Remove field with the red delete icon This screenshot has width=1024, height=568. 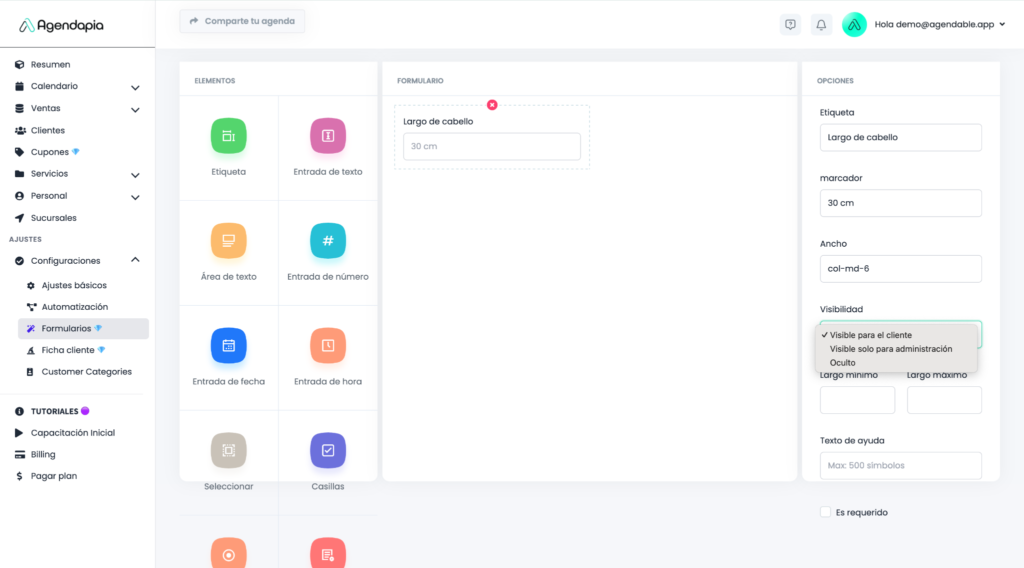[492, 105]
